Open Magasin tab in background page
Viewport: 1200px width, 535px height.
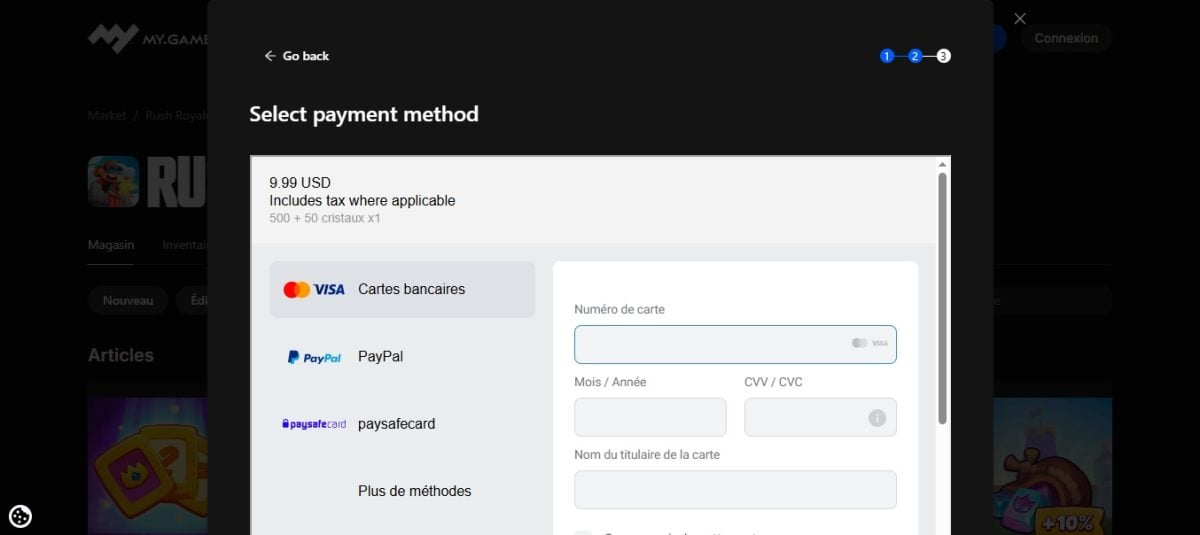[110, 245]
